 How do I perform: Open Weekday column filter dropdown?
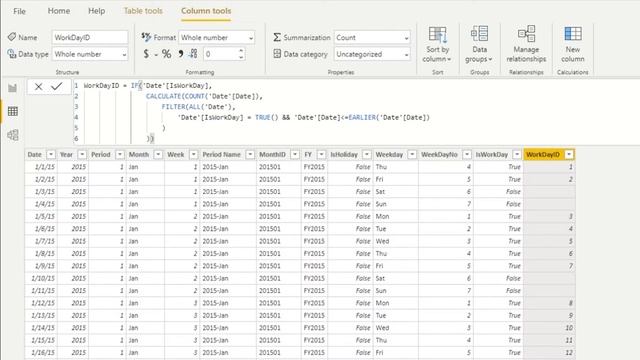(412, 154)
